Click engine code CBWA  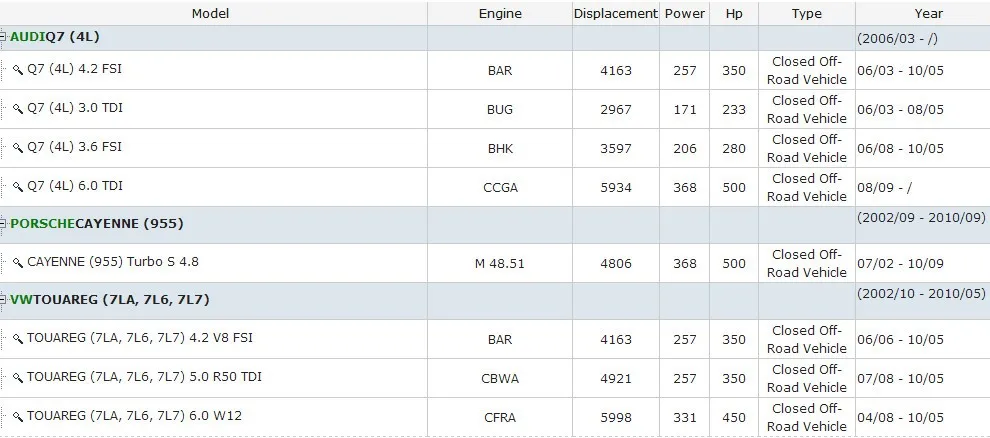tap(500, 379)
